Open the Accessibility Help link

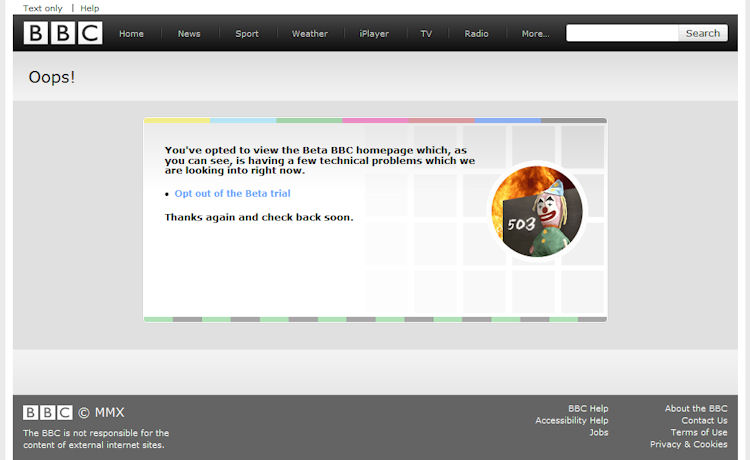click(572, 420)
